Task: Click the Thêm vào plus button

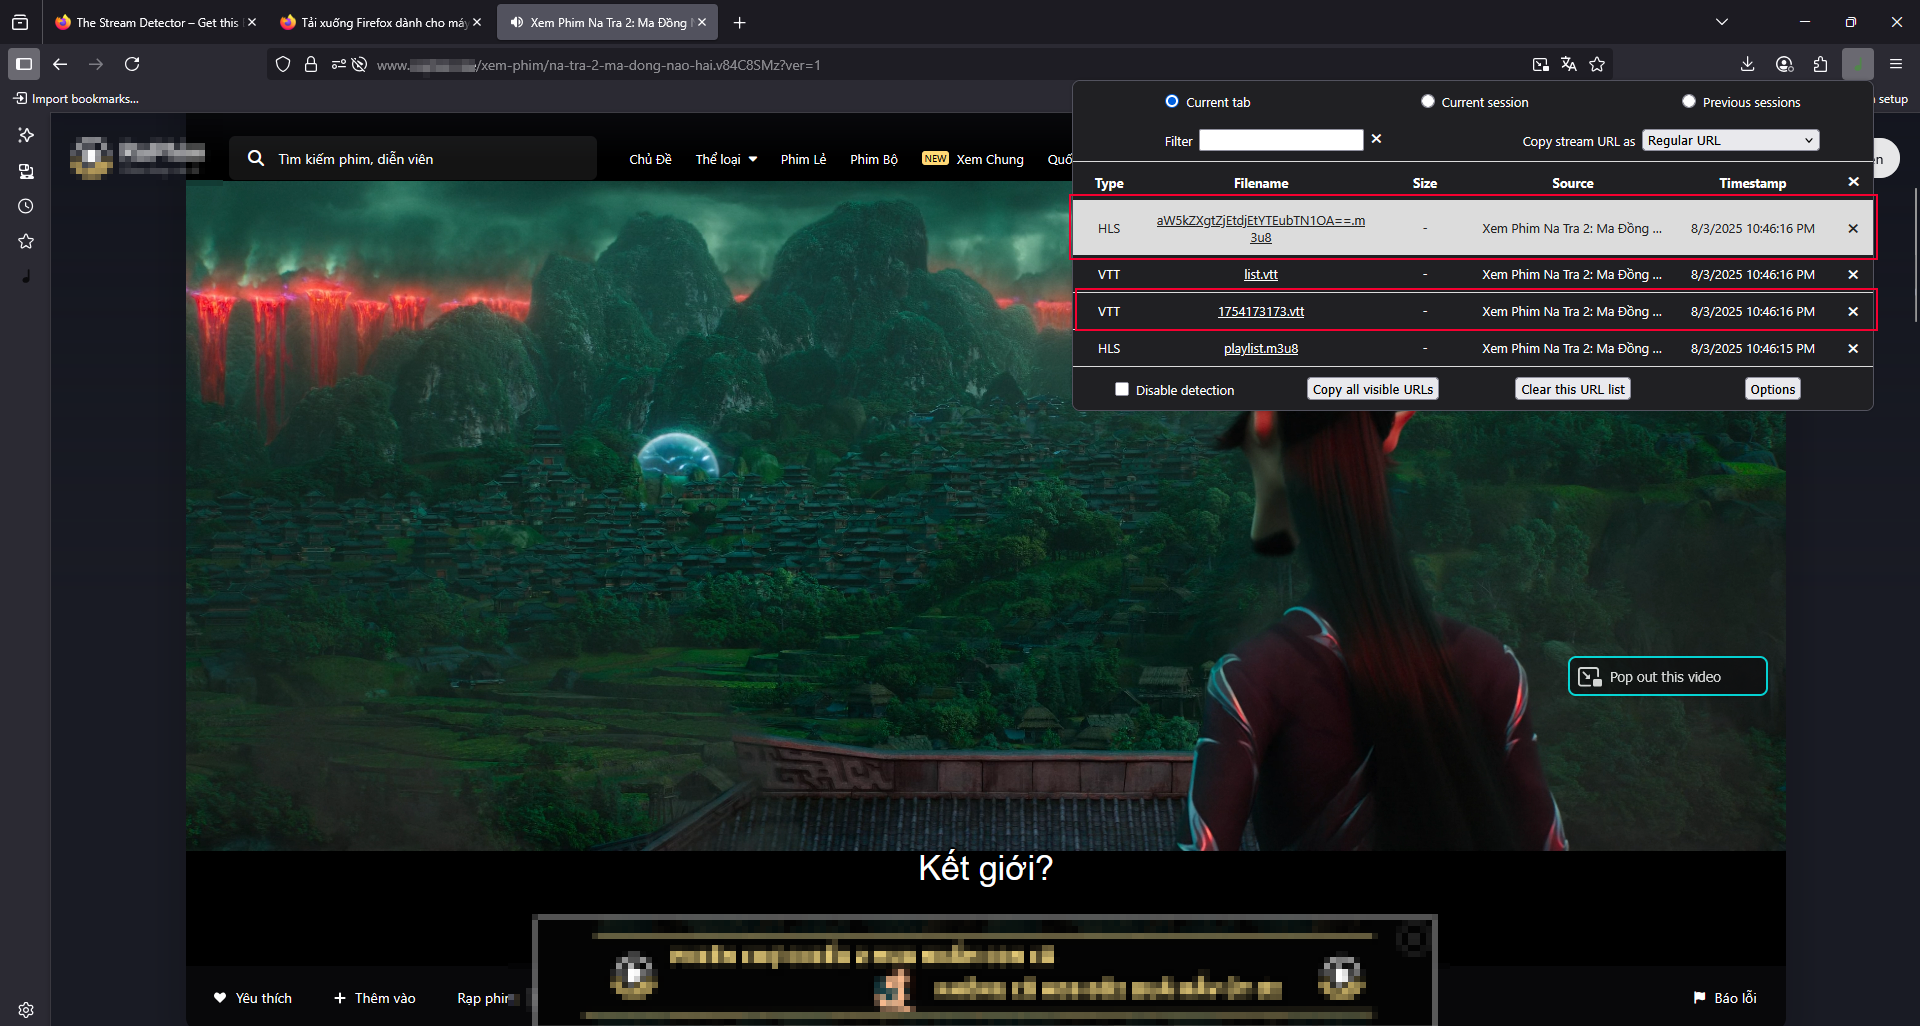Action: [x=375, y=998]
